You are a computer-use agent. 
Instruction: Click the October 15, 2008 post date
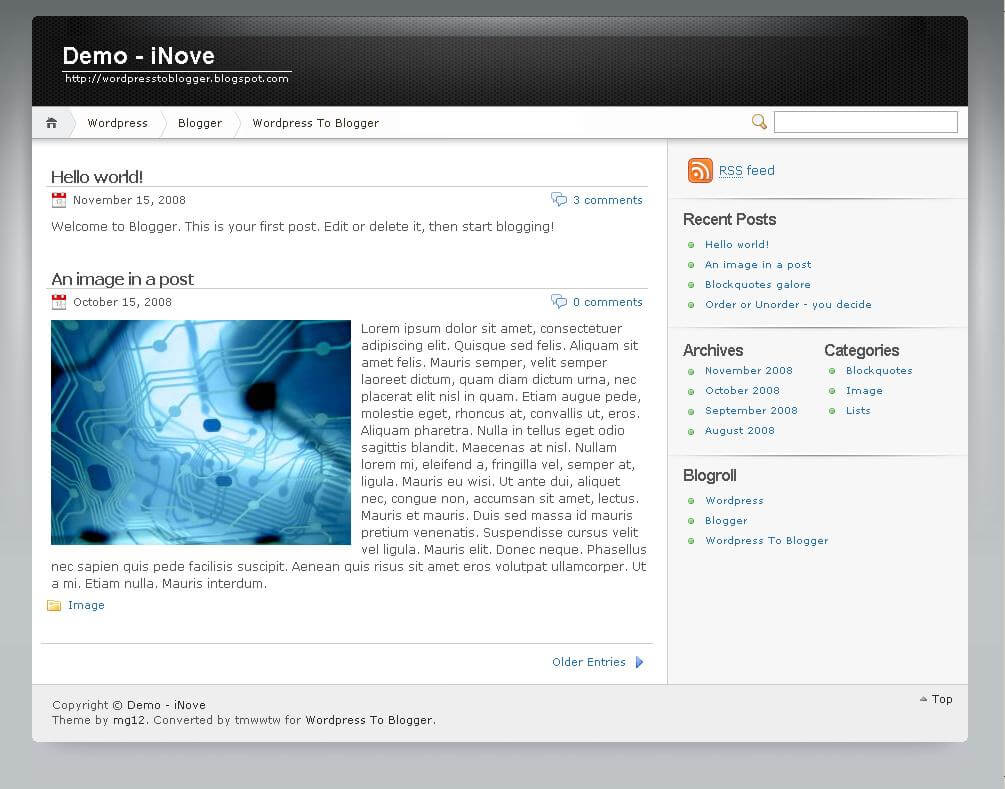point(122,302)
